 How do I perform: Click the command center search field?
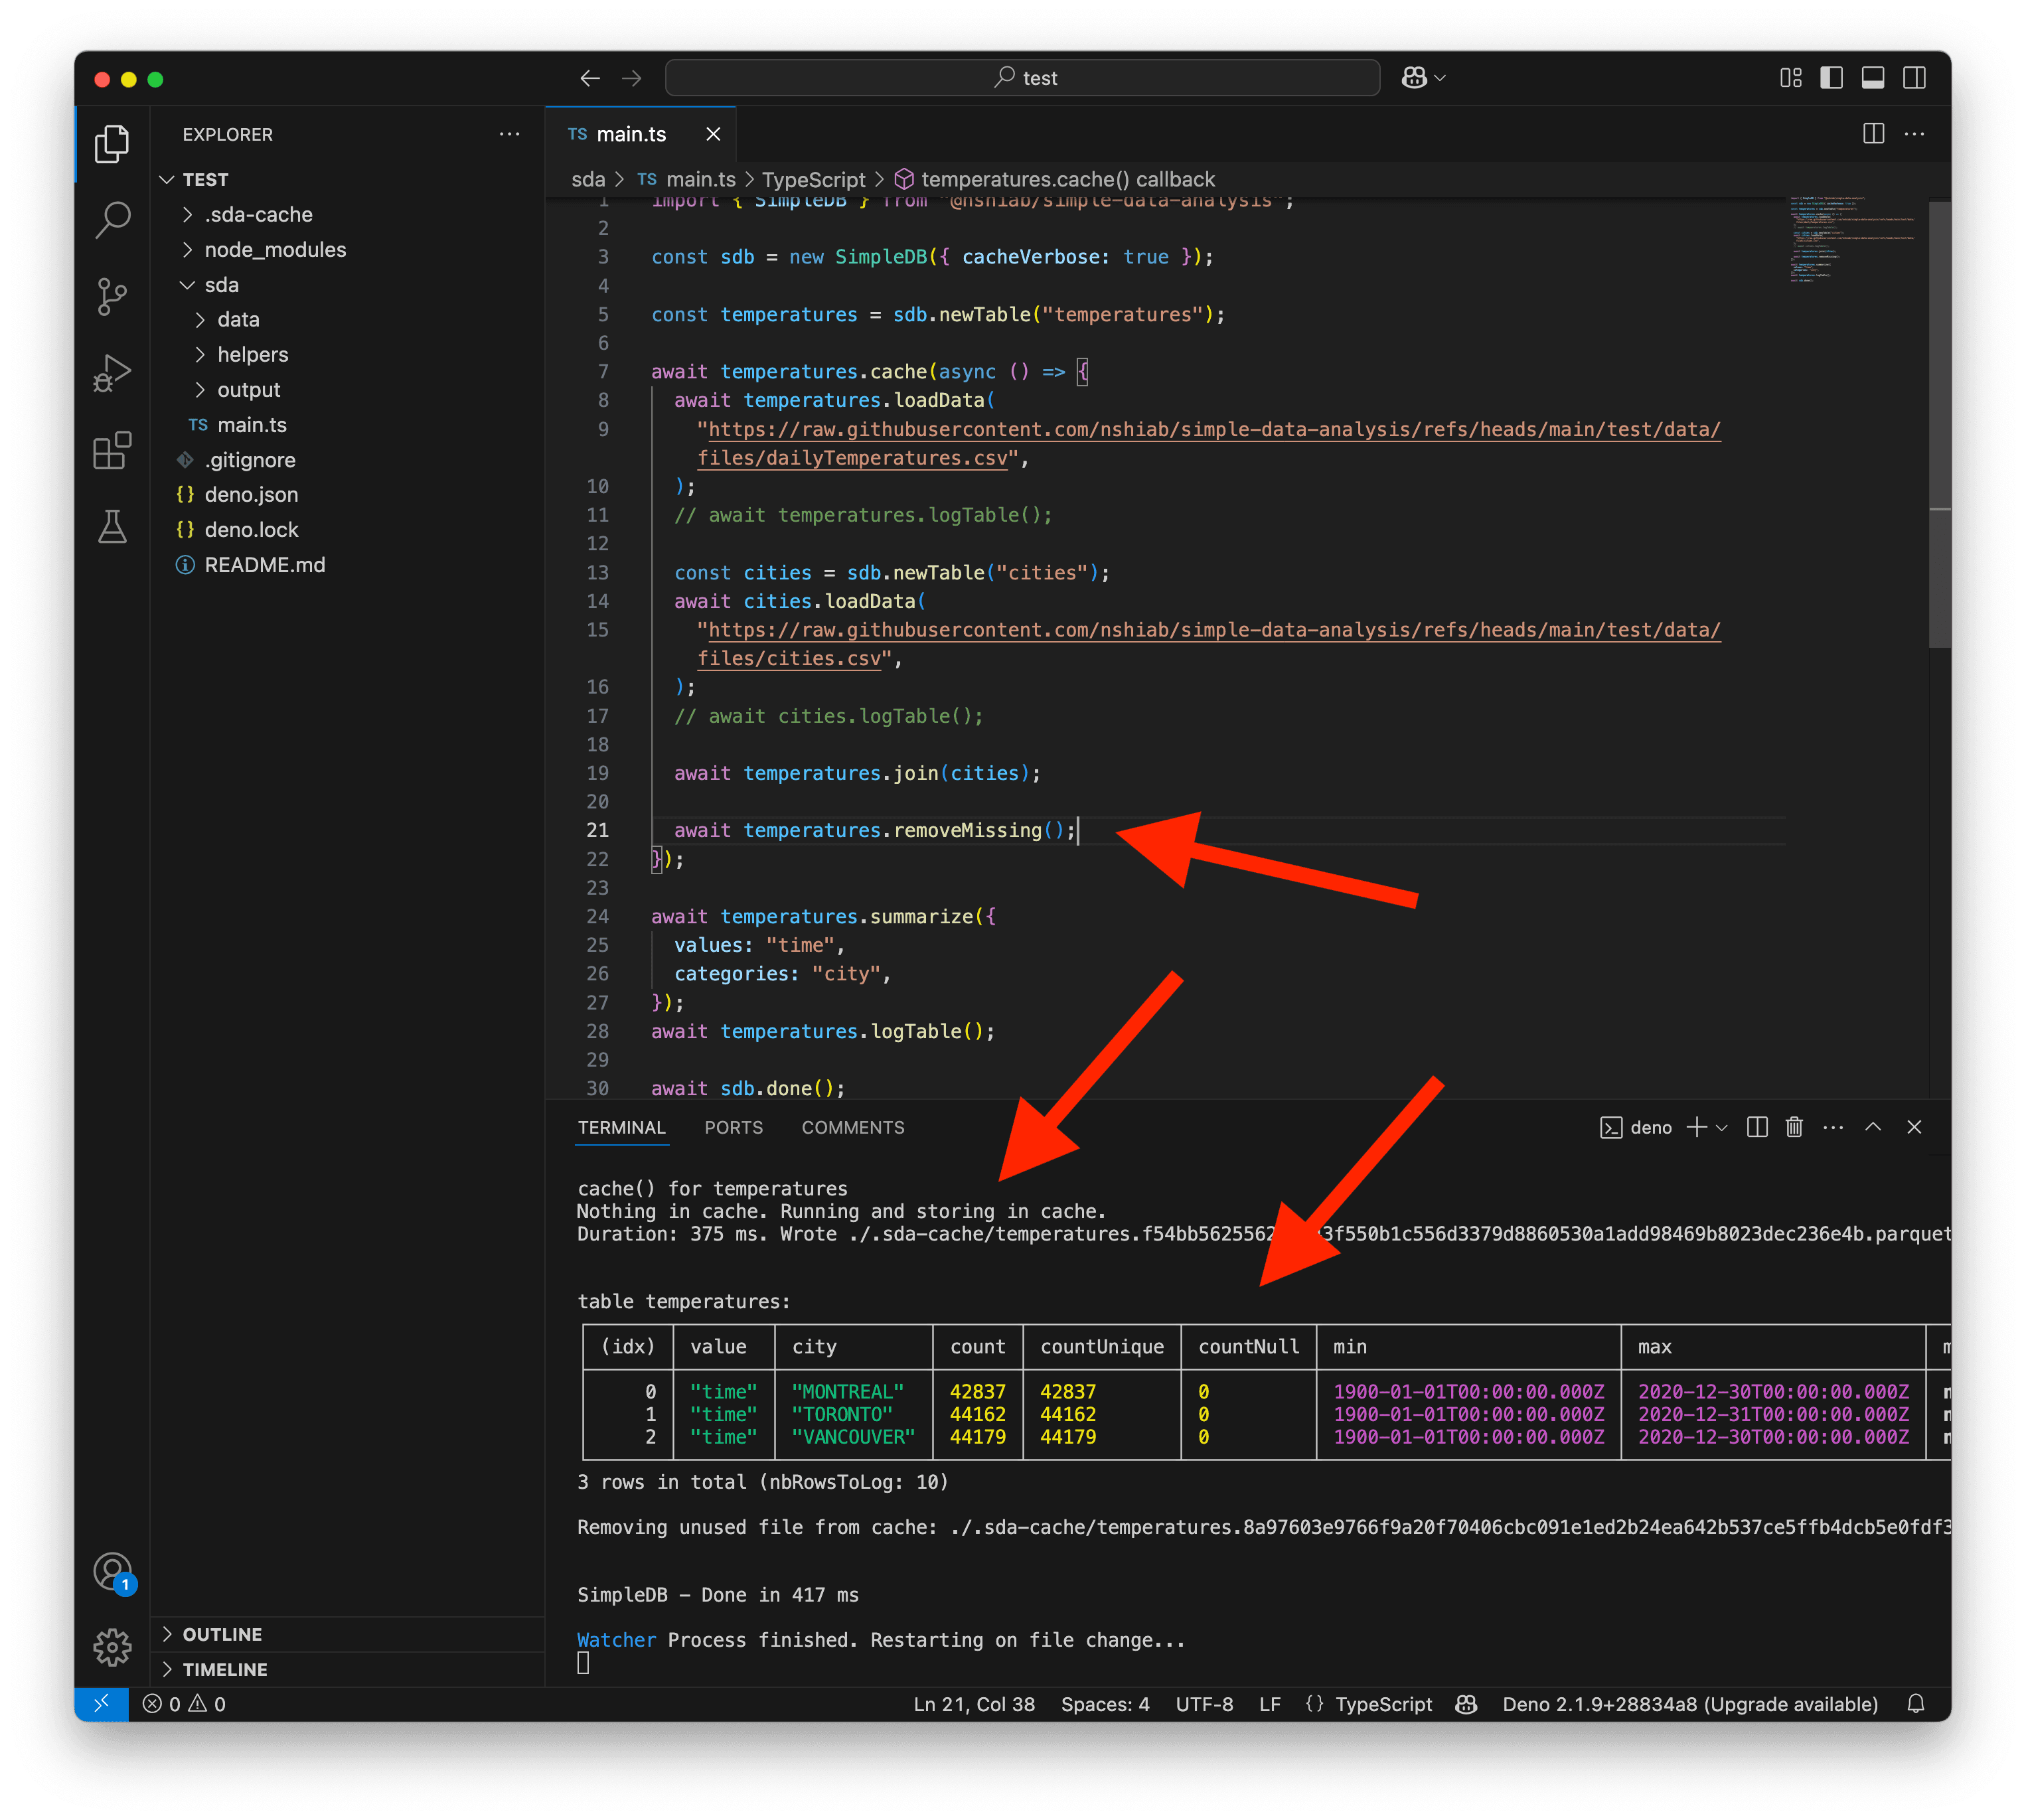click(1022, 78)
